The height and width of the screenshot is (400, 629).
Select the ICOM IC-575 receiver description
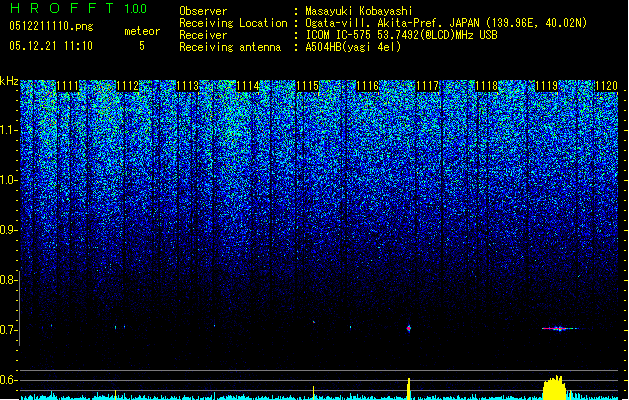401,35
